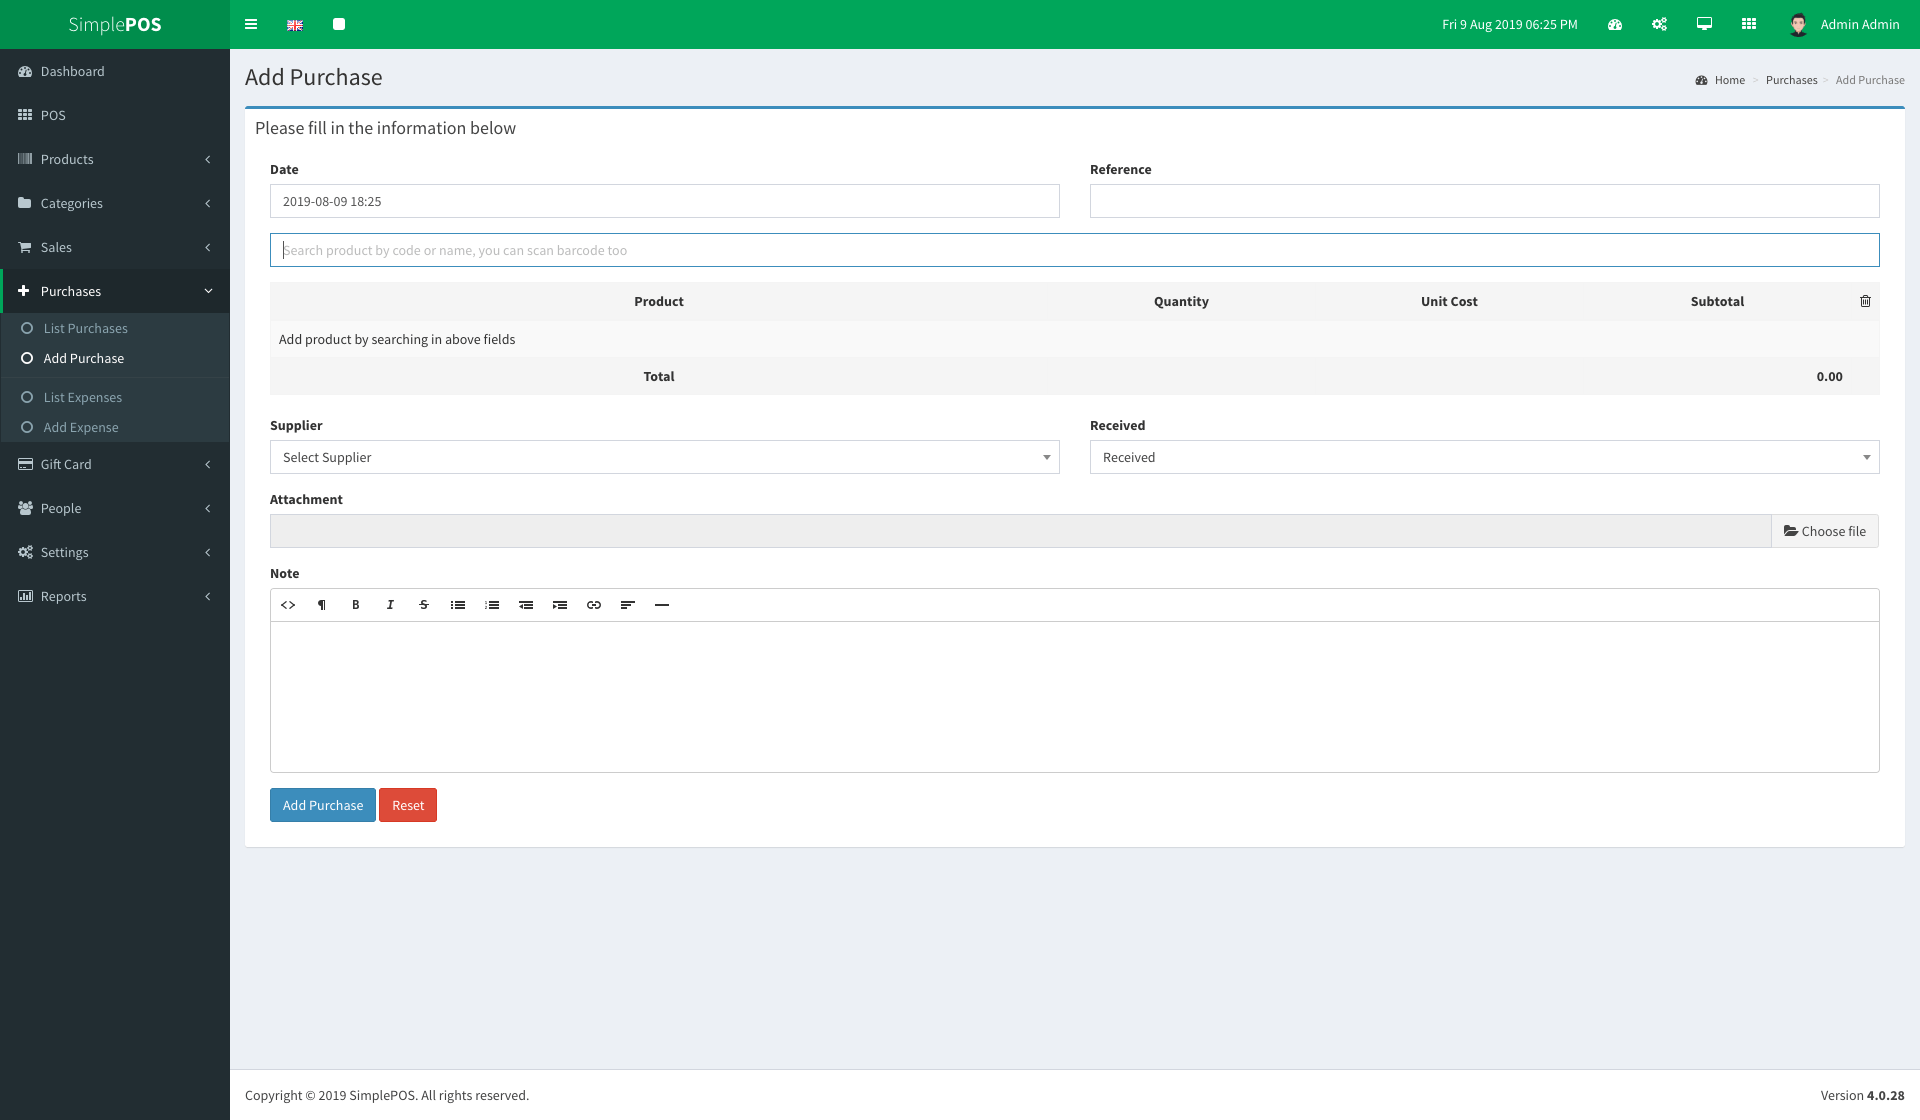Click the total value '0.00'
The height and width of the screenshot is (1120, 1920).
[x=1829, y=376]
